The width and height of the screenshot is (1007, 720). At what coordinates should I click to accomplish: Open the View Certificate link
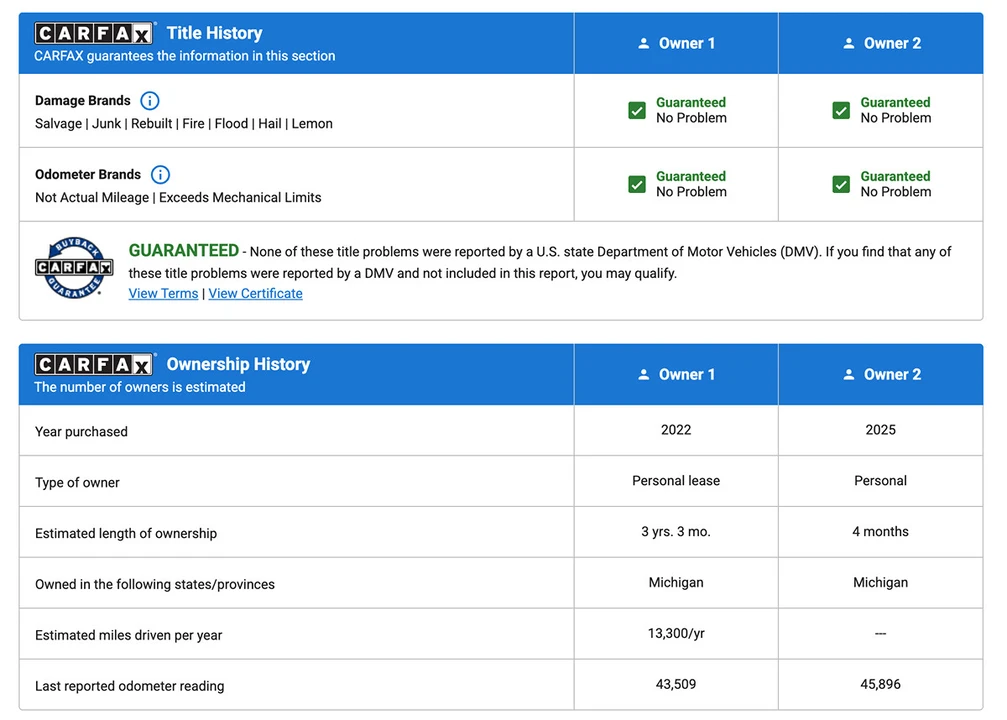pyautogui.click(x=255, y=294)
